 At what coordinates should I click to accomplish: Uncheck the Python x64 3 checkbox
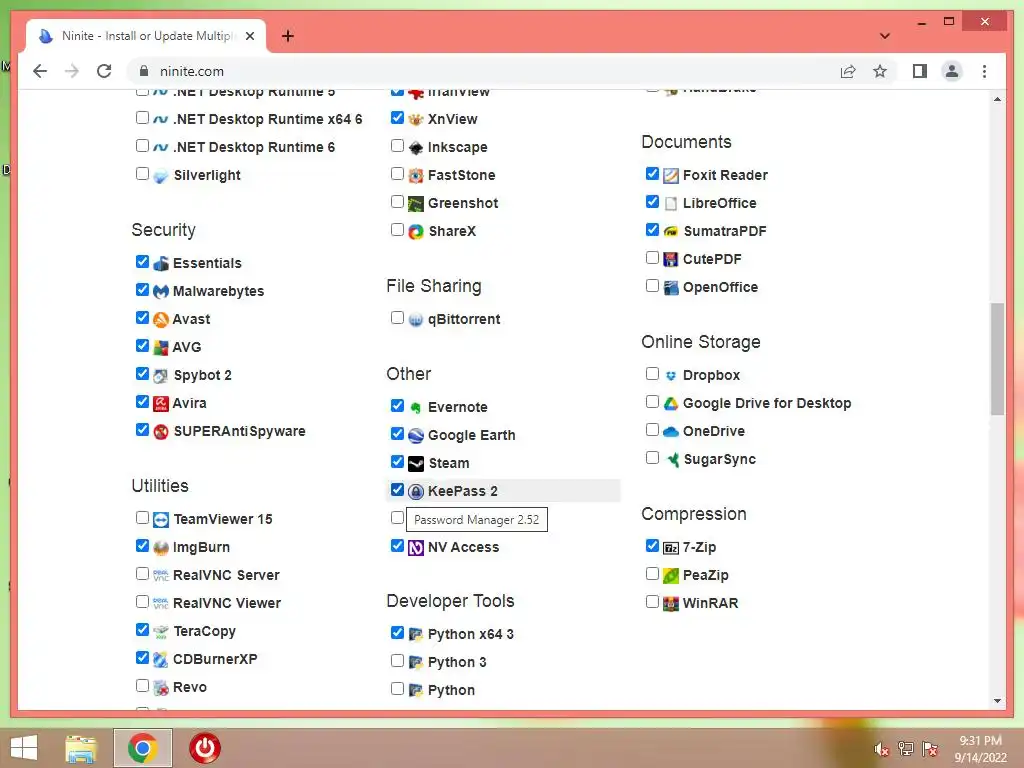397,633
